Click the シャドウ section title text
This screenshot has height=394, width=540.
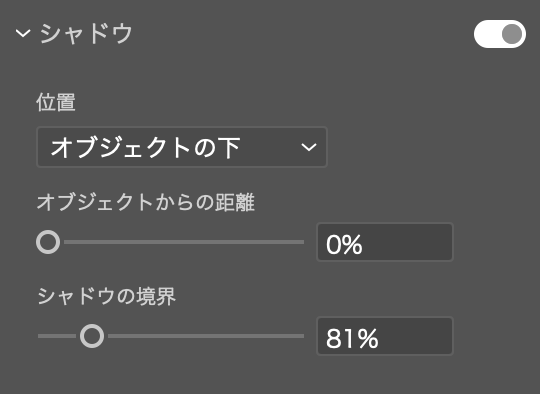tap(86, 33)
